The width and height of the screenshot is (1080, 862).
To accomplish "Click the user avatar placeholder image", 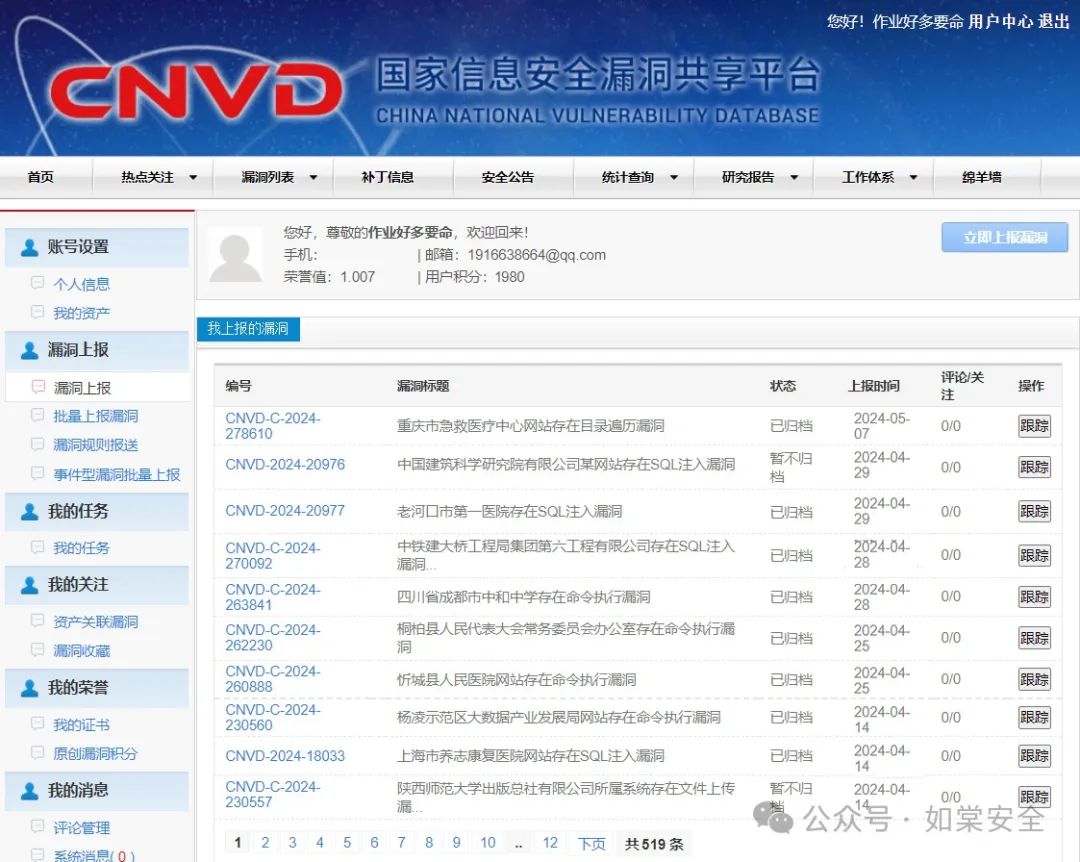I will point(236,256).
